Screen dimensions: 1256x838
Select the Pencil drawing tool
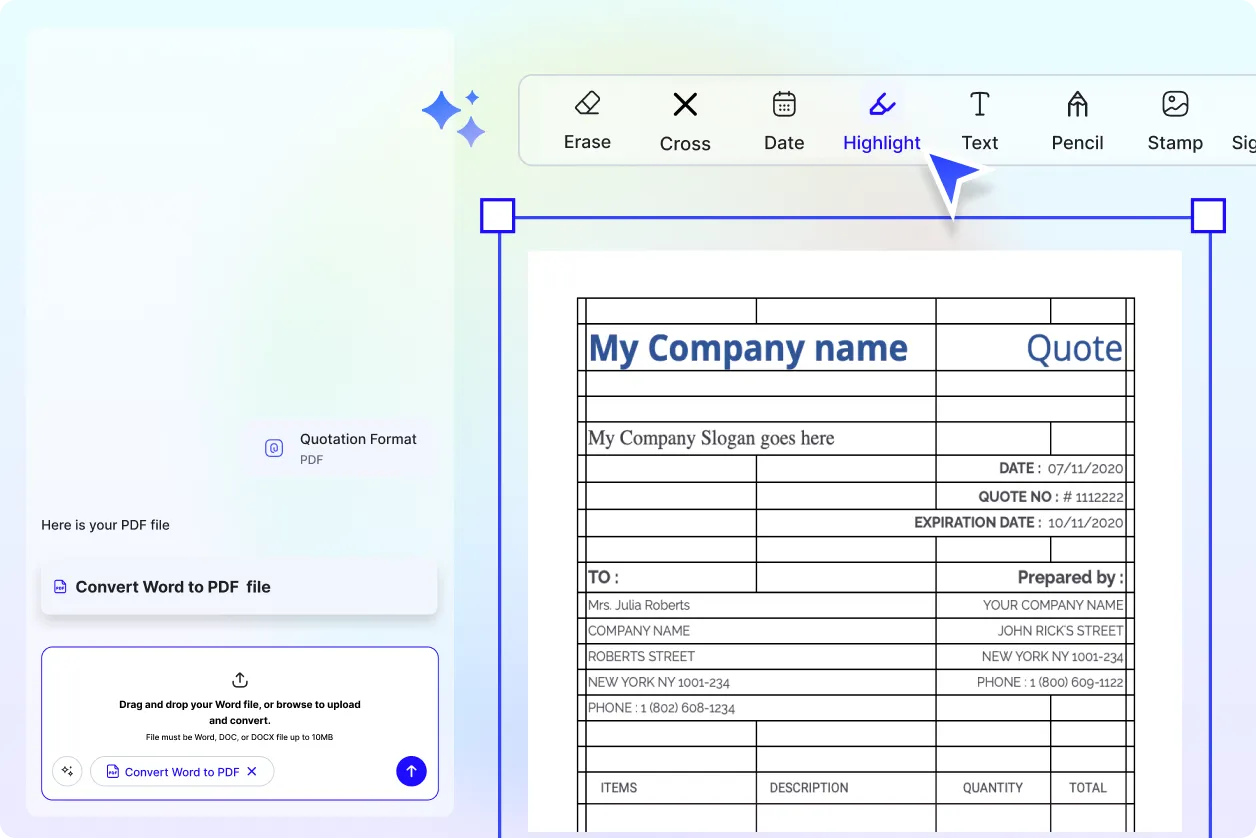click(x=1077, y=120)
